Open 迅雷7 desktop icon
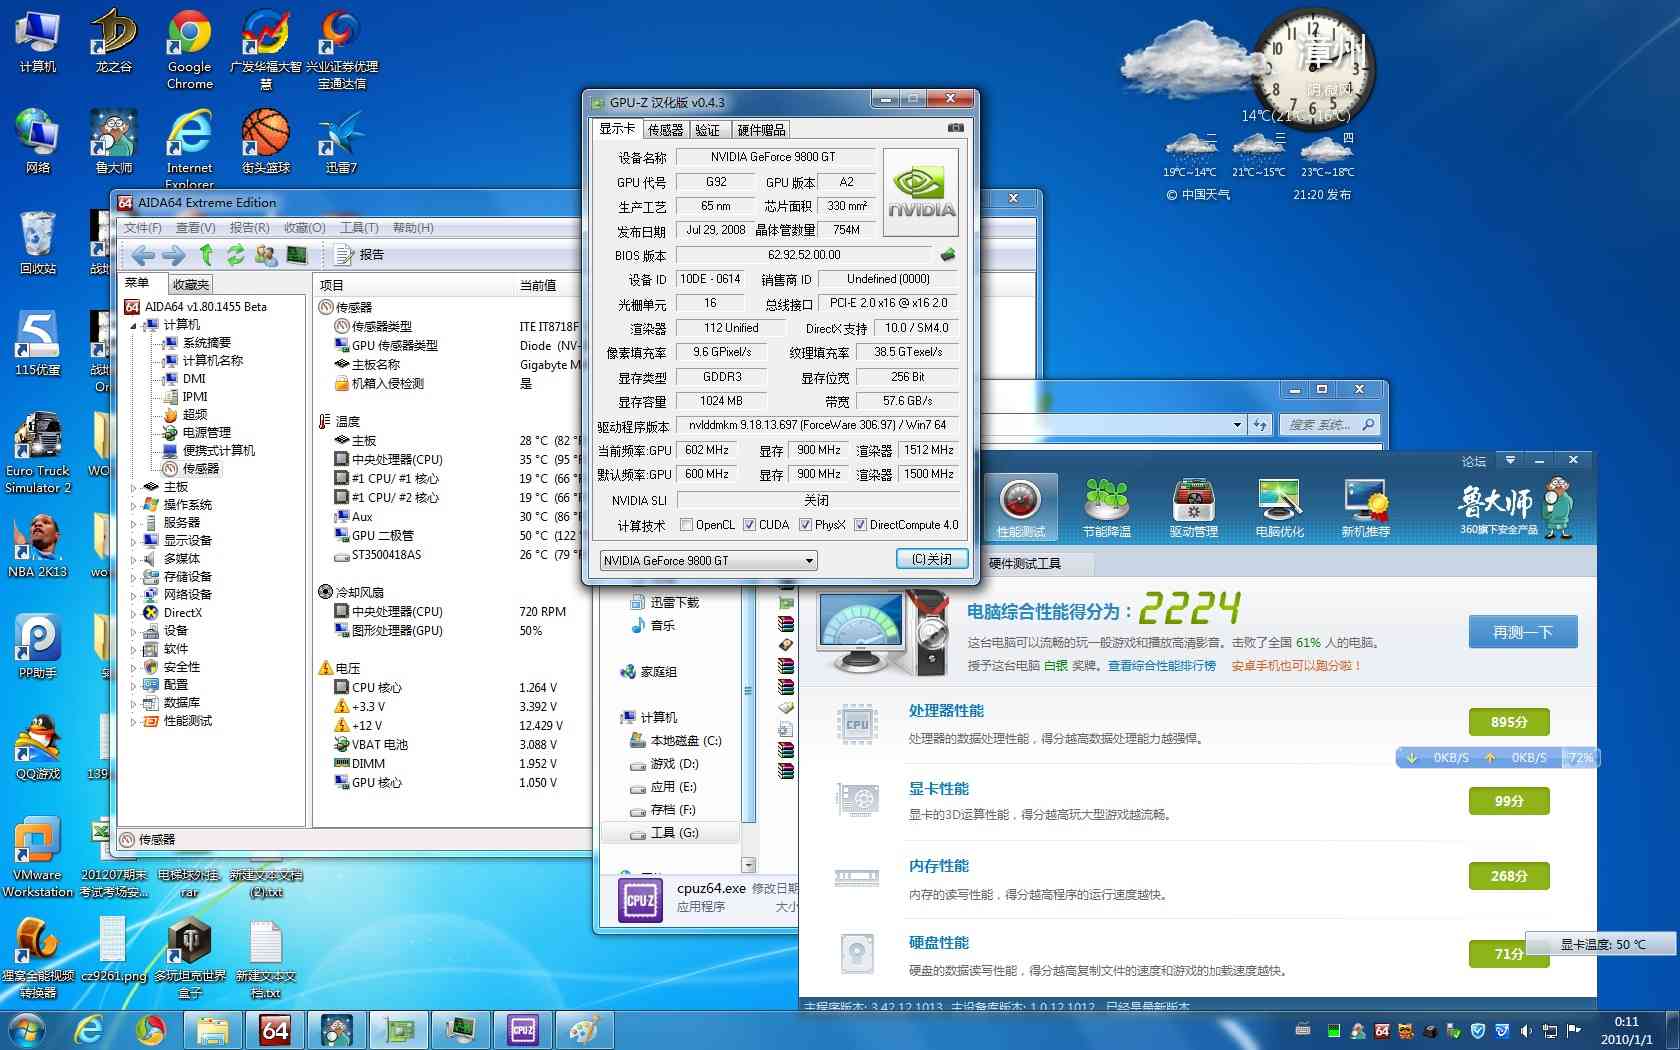This screenshot has height=1050, width=1680. pos(341,142)
